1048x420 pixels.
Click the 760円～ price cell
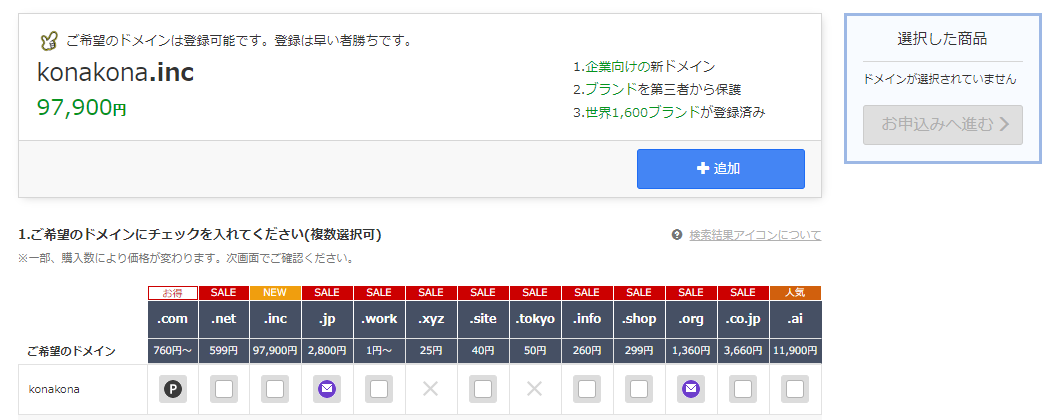click(x=172, y=350)
